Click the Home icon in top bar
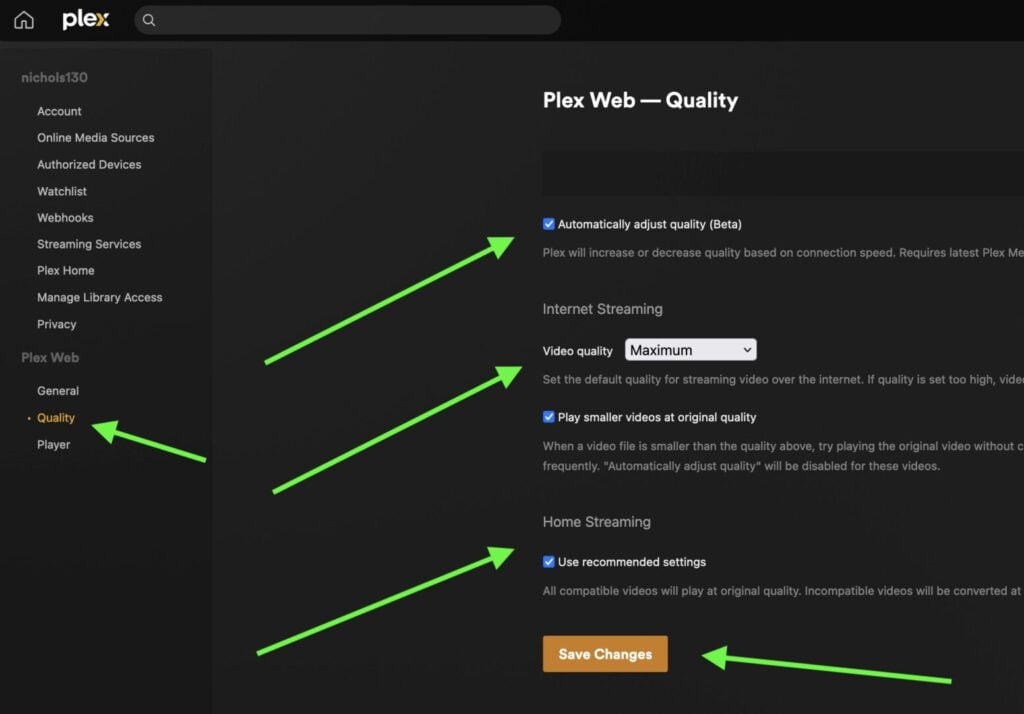This screenshot has width=1024, height=714. 24,20
